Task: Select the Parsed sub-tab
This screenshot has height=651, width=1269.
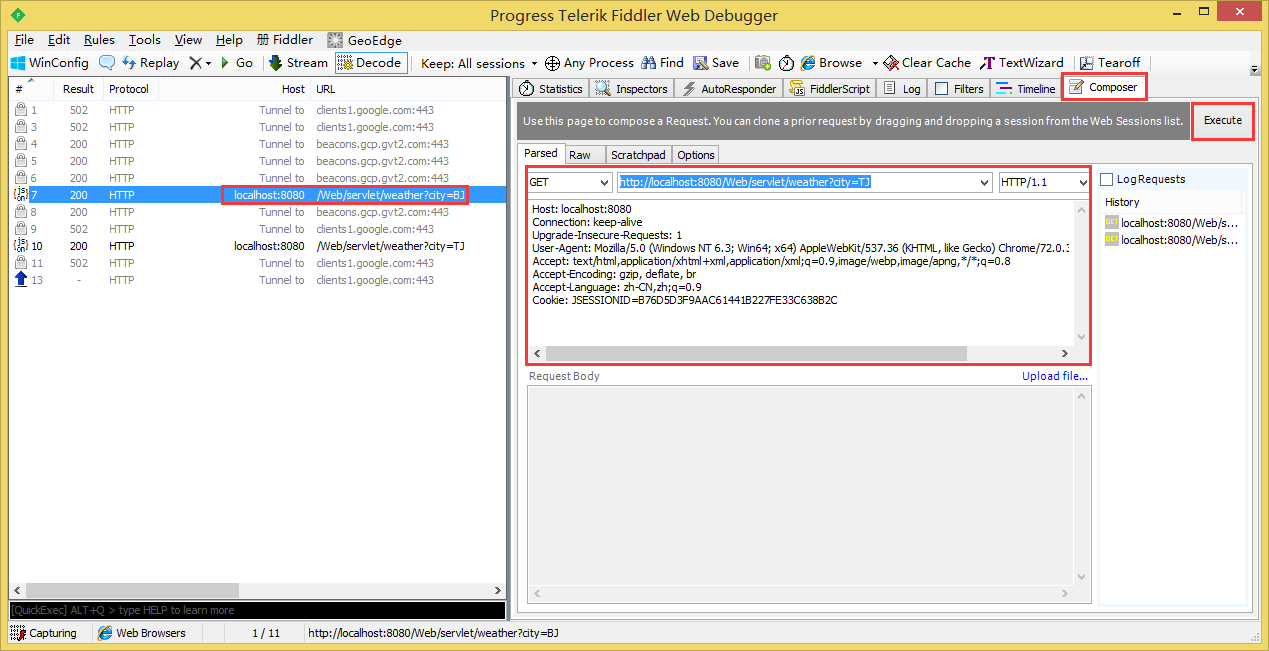Action: click(541, 154)
